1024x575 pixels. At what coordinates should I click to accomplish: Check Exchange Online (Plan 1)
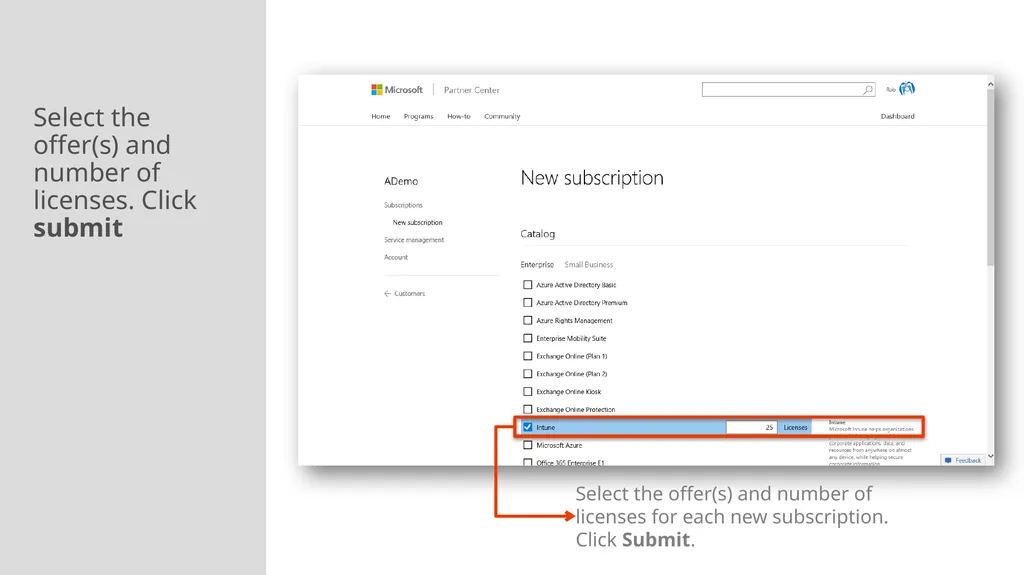(x=528, y=356)
